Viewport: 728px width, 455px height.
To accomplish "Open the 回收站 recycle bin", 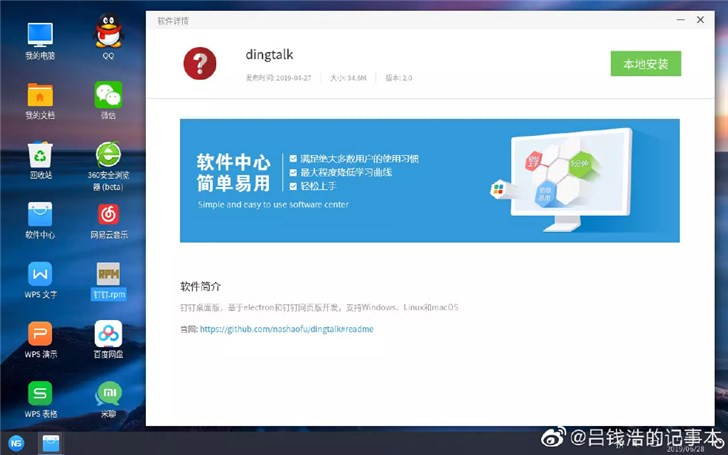I will [40, 154].
